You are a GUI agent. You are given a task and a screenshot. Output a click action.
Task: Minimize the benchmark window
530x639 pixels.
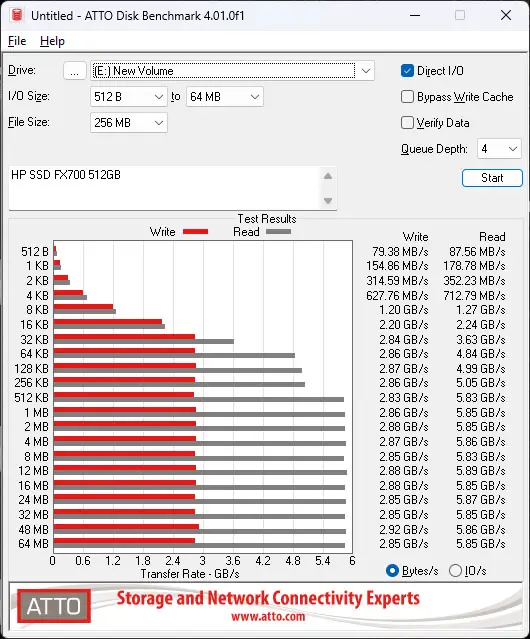(415, 15)
